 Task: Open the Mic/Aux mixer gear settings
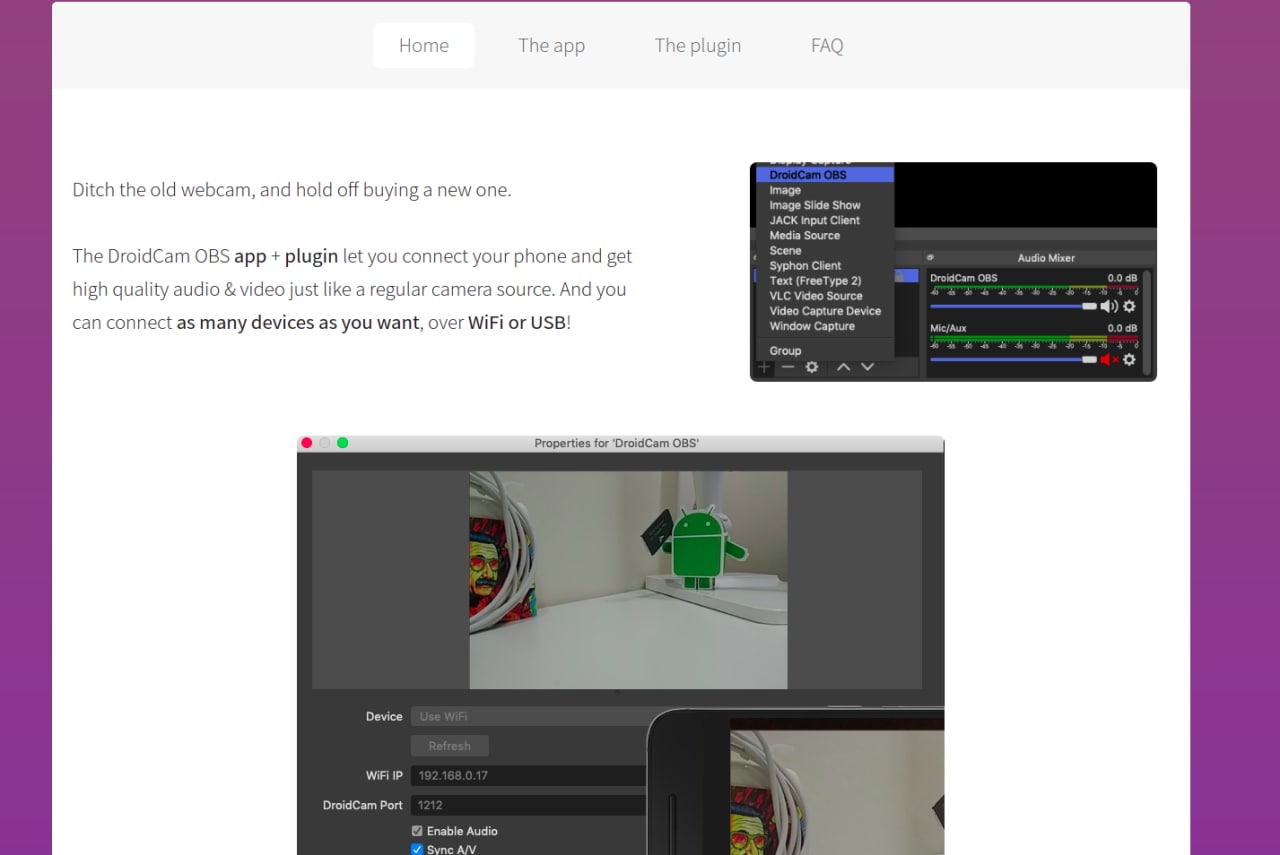coord(1129,359)
